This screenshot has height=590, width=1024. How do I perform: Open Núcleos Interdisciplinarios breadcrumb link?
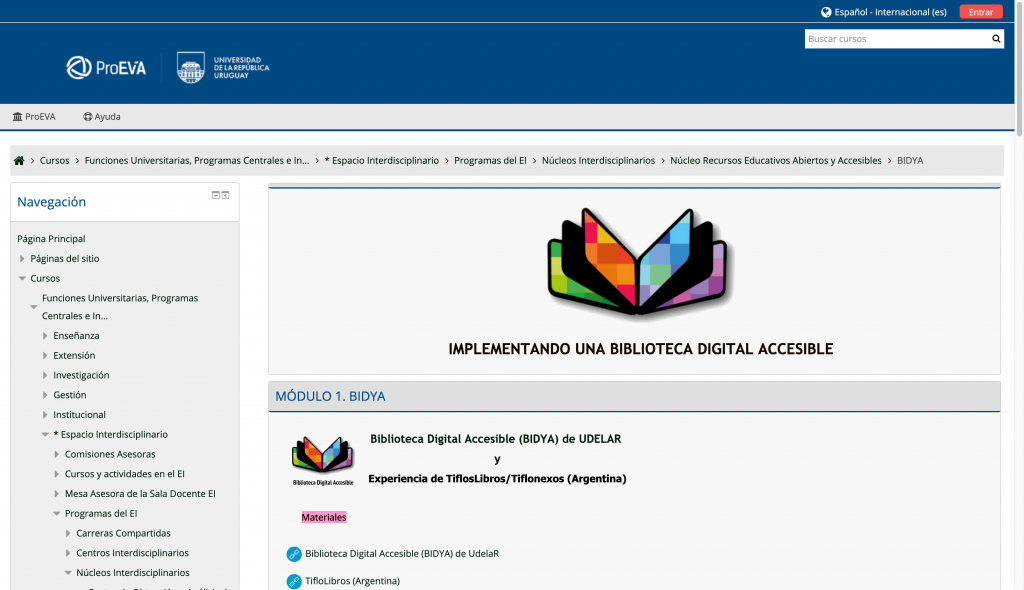[x=598, y=161]
